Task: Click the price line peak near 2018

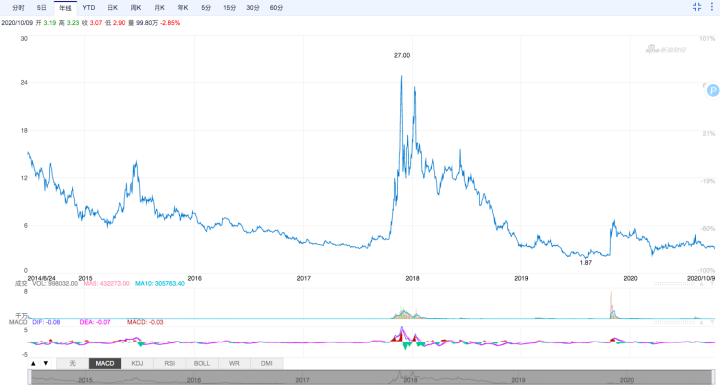Action: (401, 77)
